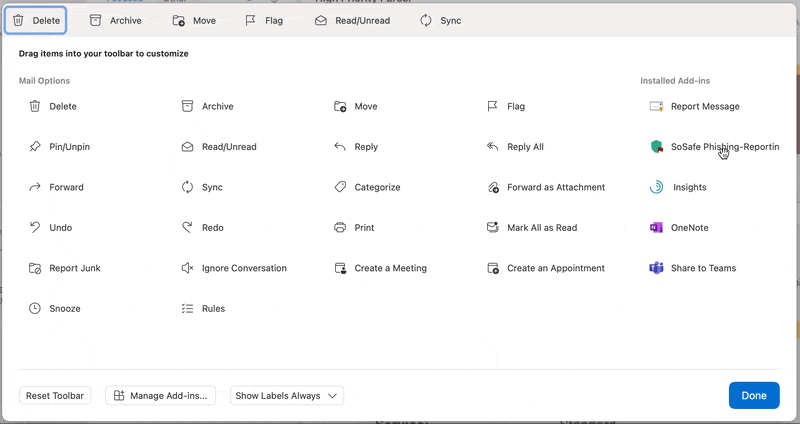
Task: Click the Delete button in the toolbar
Action: pos(36,20)
